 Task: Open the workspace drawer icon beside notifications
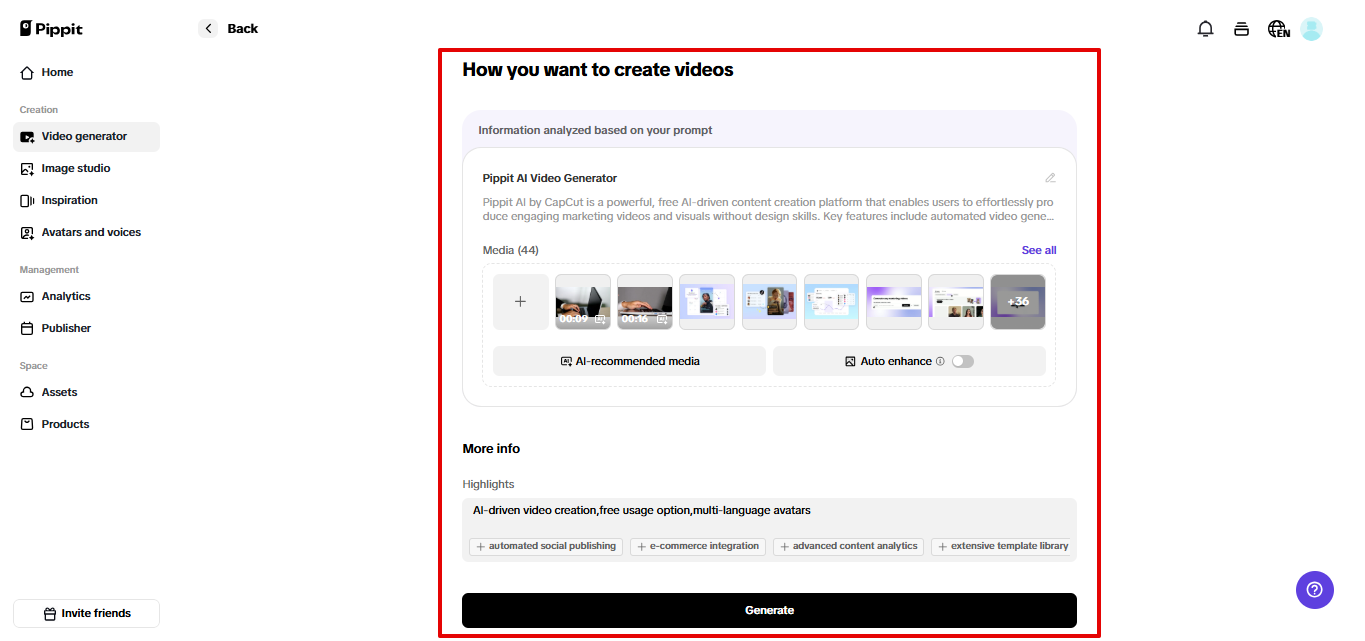click(1241, 28)
